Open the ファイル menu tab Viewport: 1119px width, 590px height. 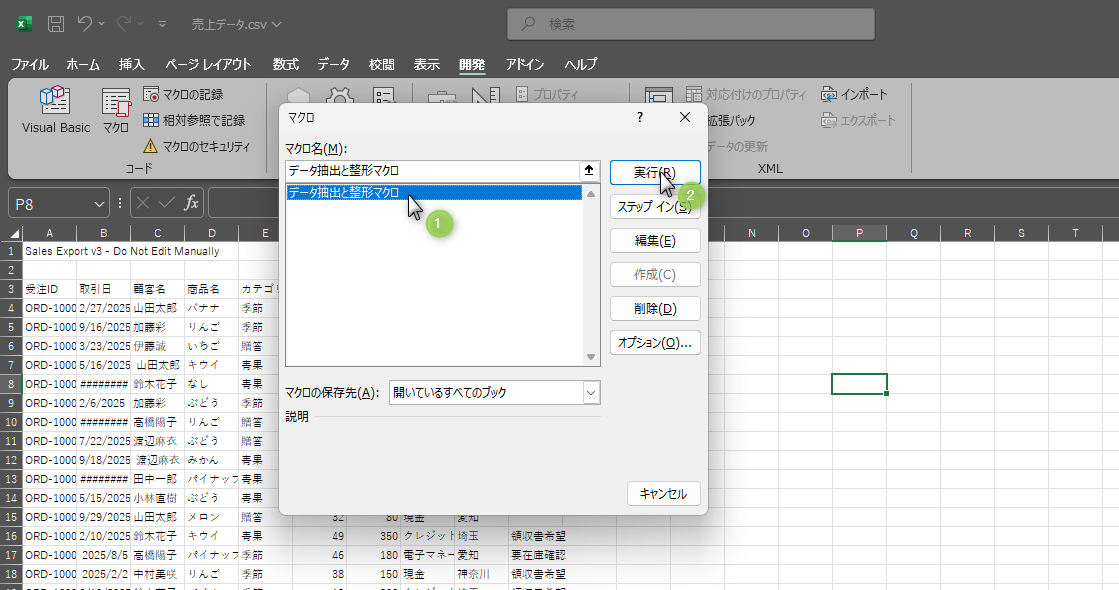29,64
